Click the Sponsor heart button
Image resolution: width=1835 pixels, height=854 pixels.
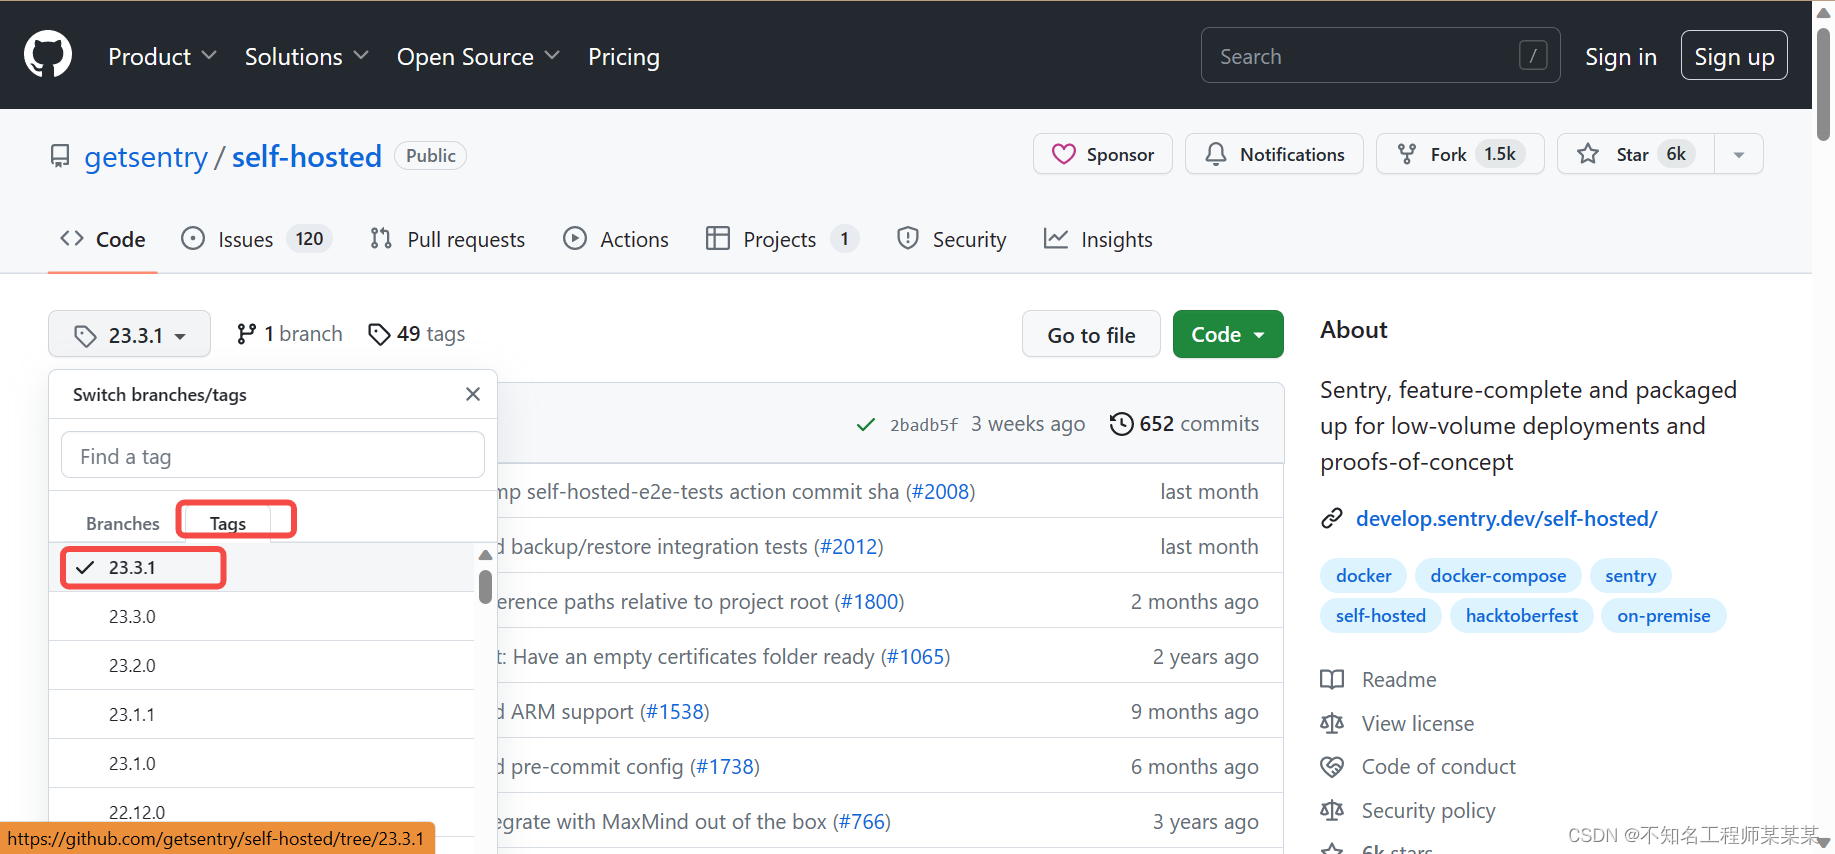pyautogui.click(x=1102, y=154)
